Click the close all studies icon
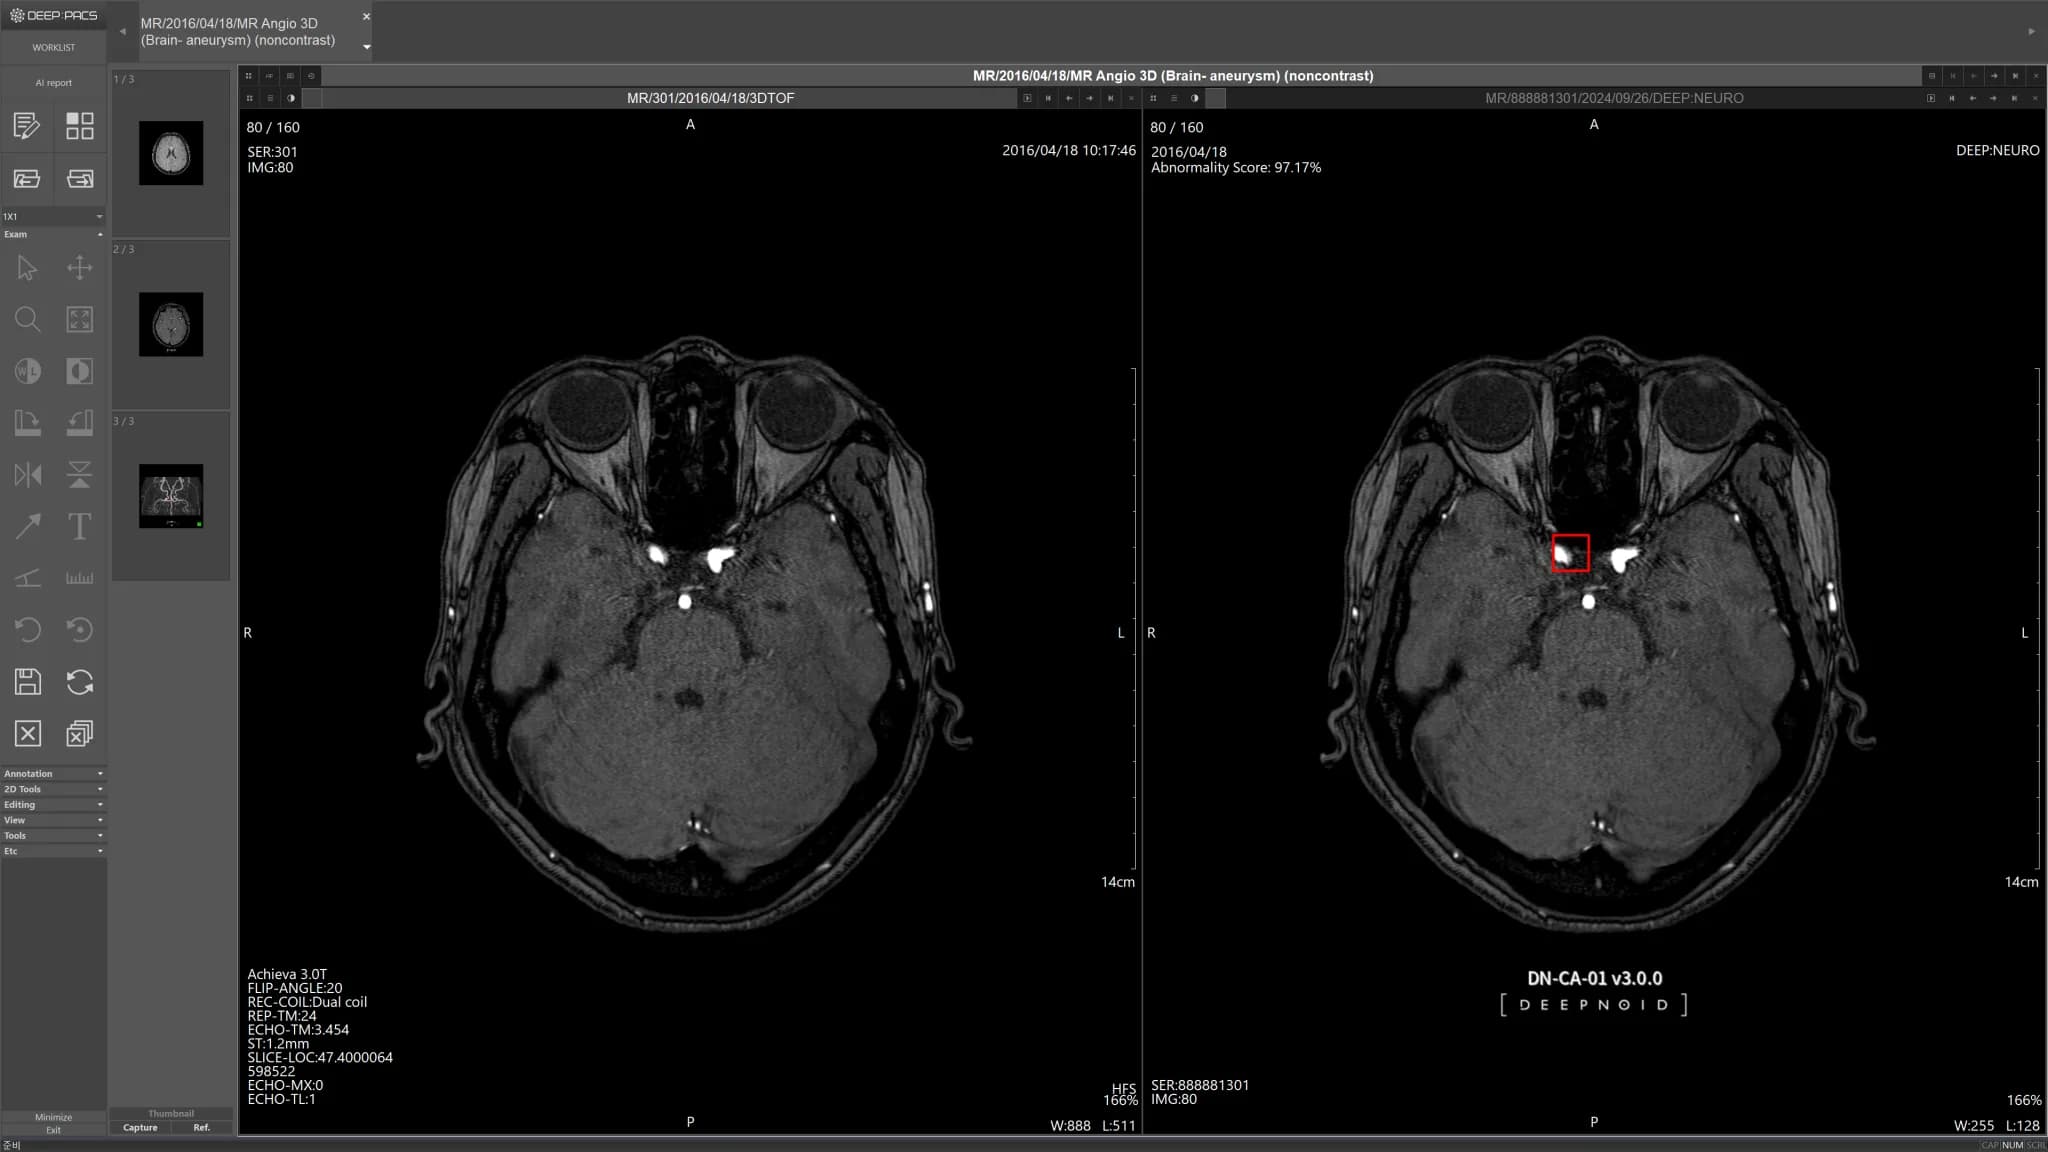The image size is (2048, 1152). click(80, 734)
